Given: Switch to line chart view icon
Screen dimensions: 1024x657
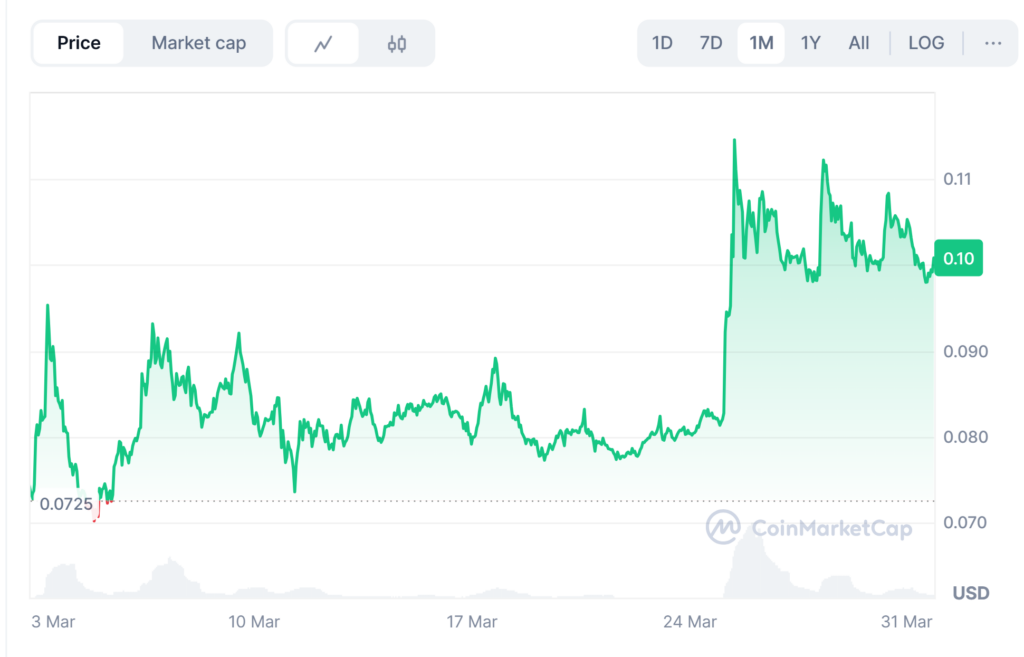Looking at the screenshot, I should pyautogui.click(x=322, y=43).
